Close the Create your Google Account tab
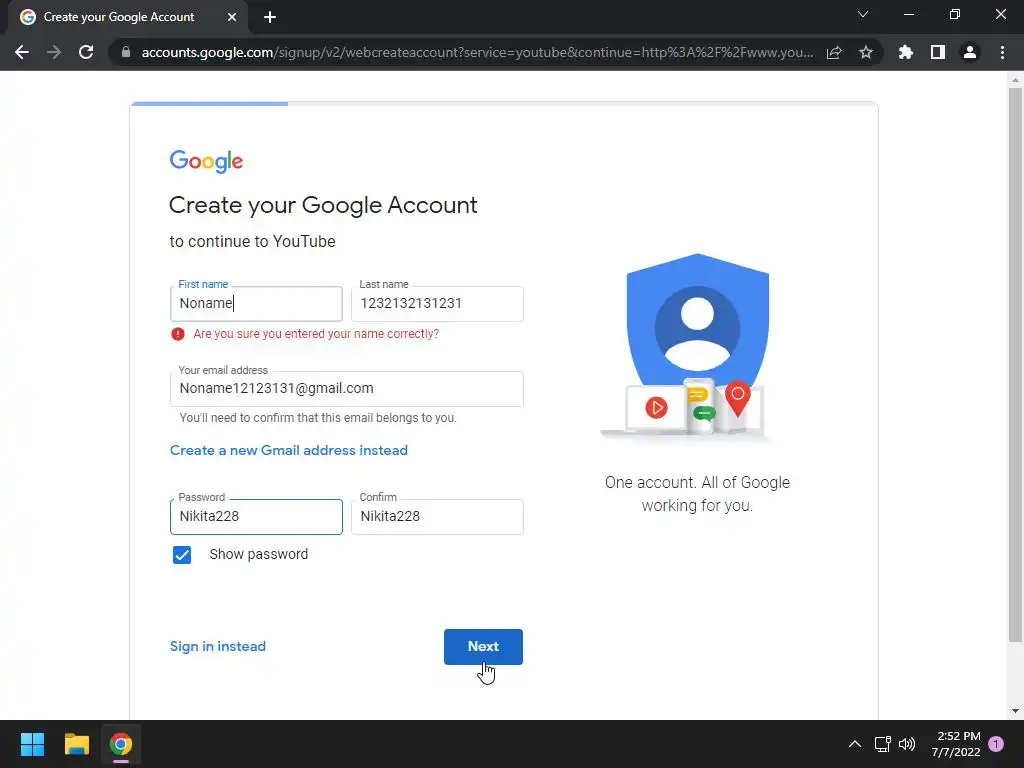Viewport: 1024px width, 768px height. coord(232,17)
